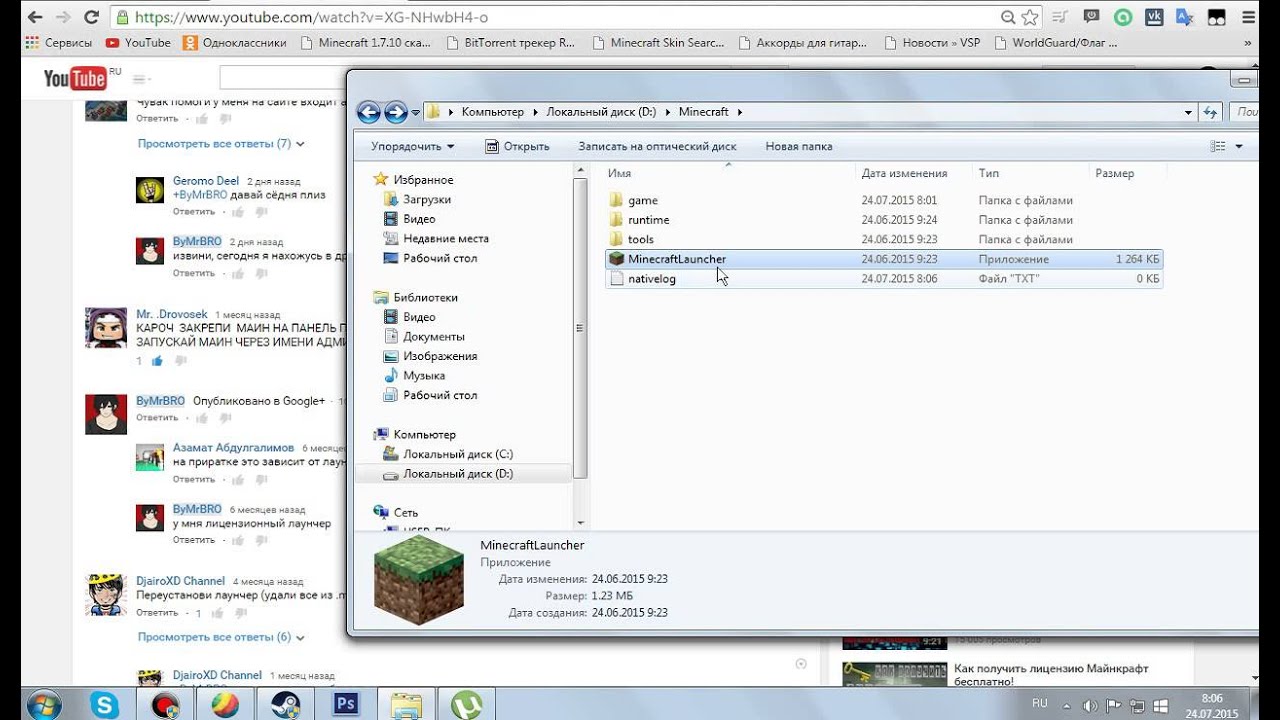The height and width of the screenshot is (720, 1280).
Task: Open the video thumbnail beside Как получить лицензию Майнкрафт
Action: (x=895, y=674)
